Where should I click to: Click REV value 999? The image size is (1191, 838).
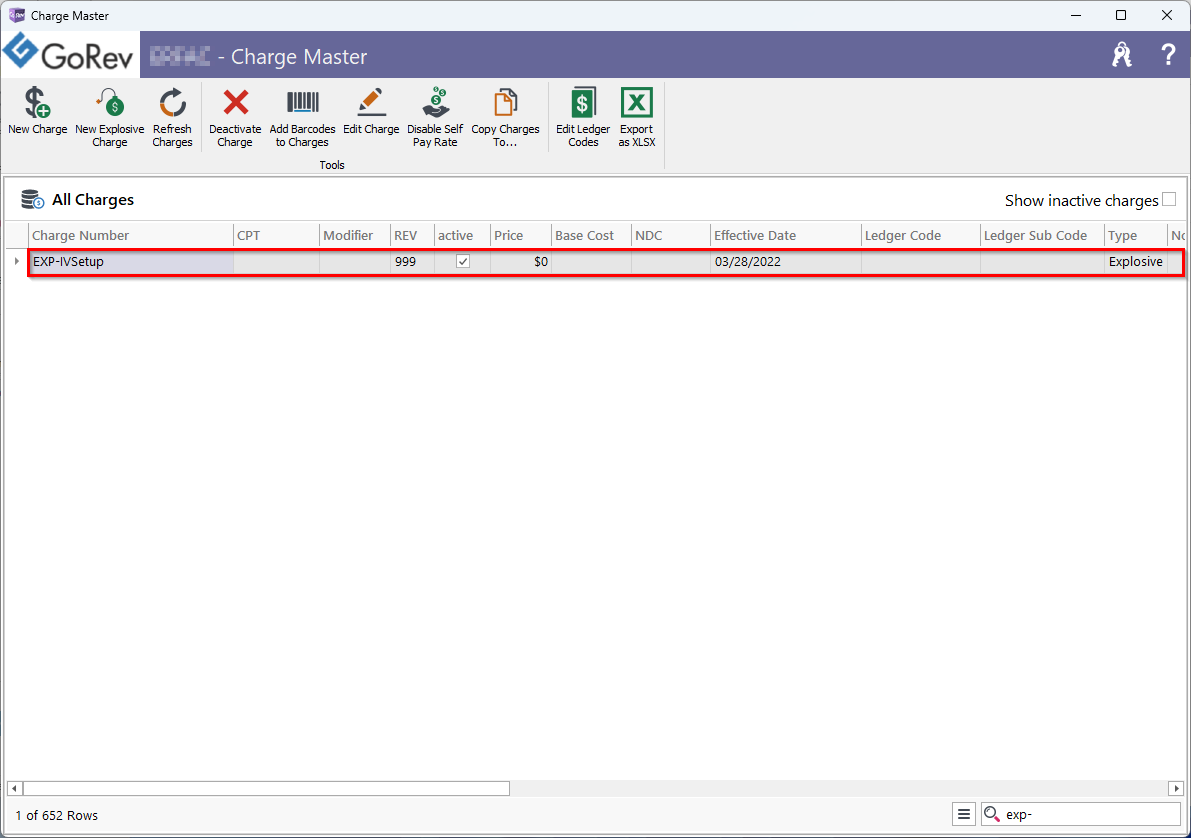pyautogui.click(x=412, y=261)
